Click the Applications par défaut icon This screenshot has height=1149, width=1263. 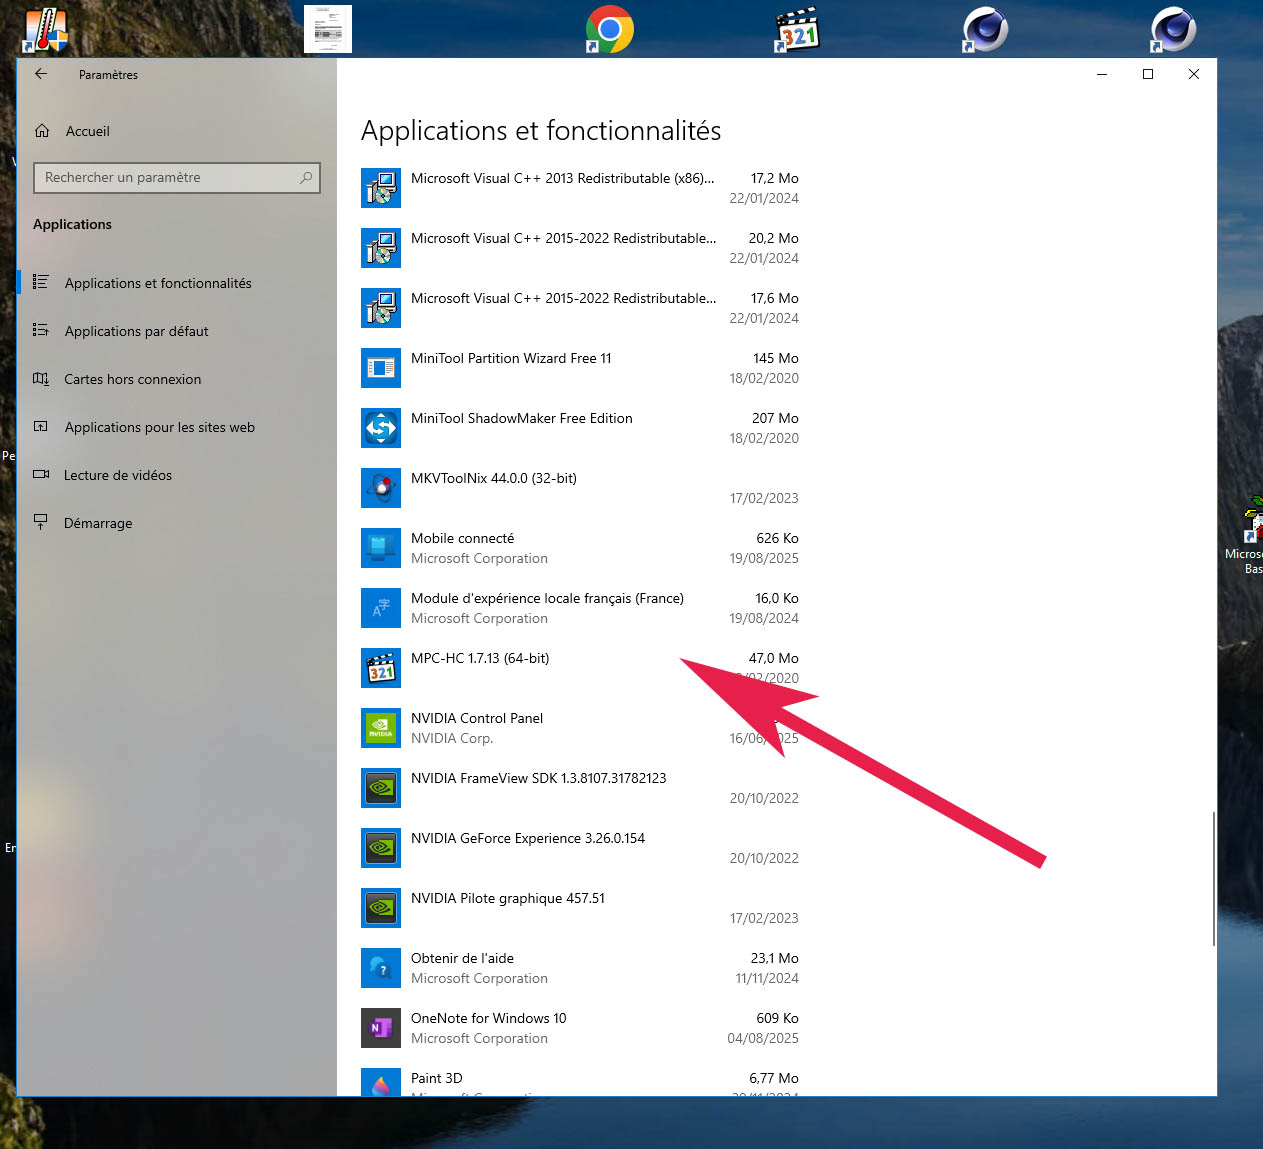point(41,330)
